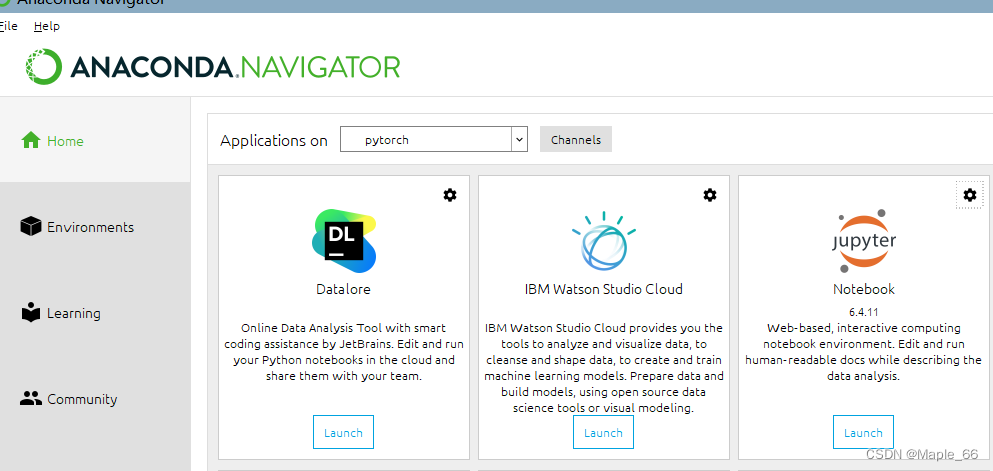
Task: Click the IBM Watson Studio Cloud description
Action: [x=604, y=368]
